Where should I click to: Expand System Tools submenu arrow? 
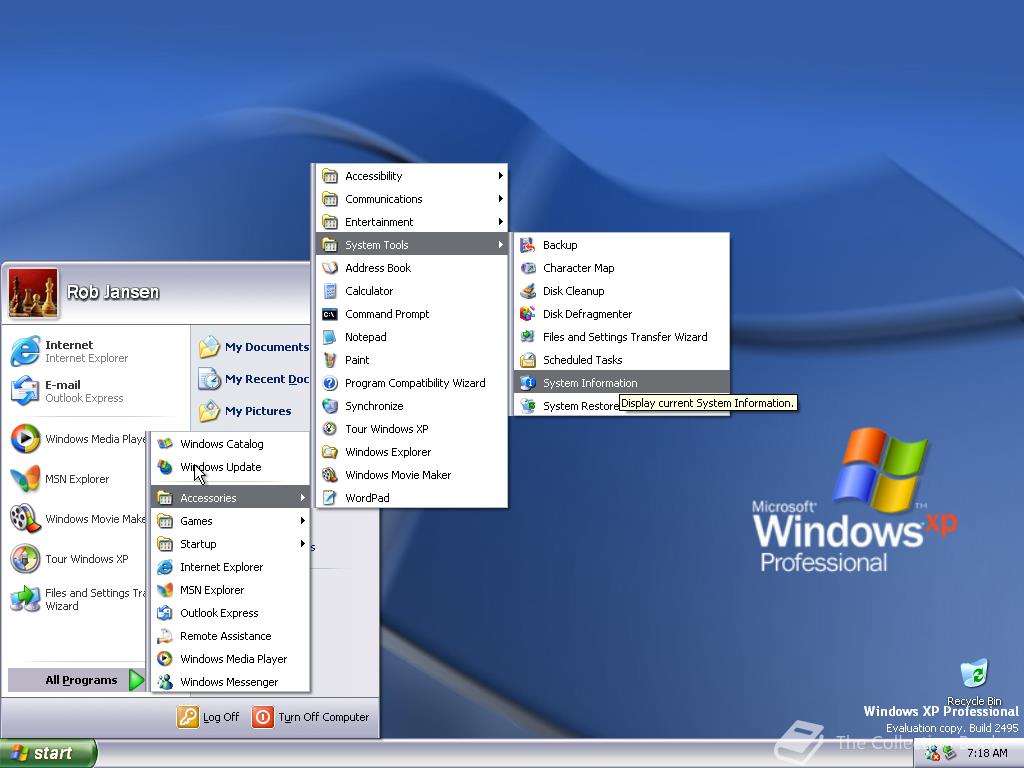click(x=500, y=244)
